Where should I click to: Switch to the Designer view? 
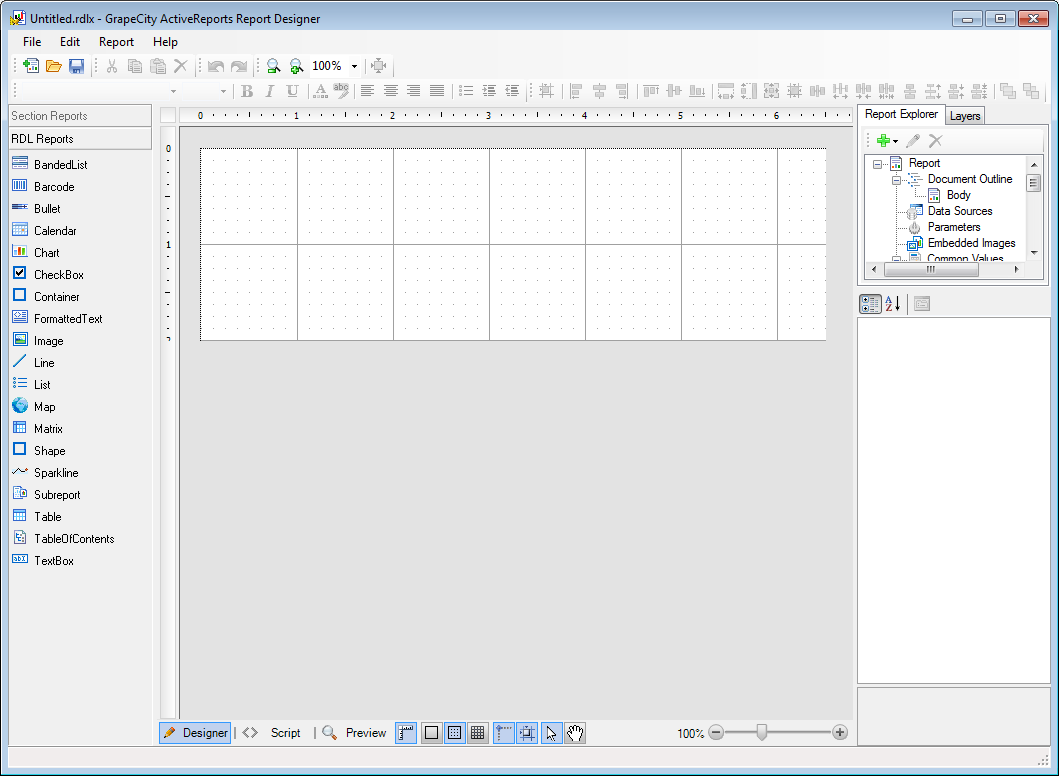(x=196, y=733)
